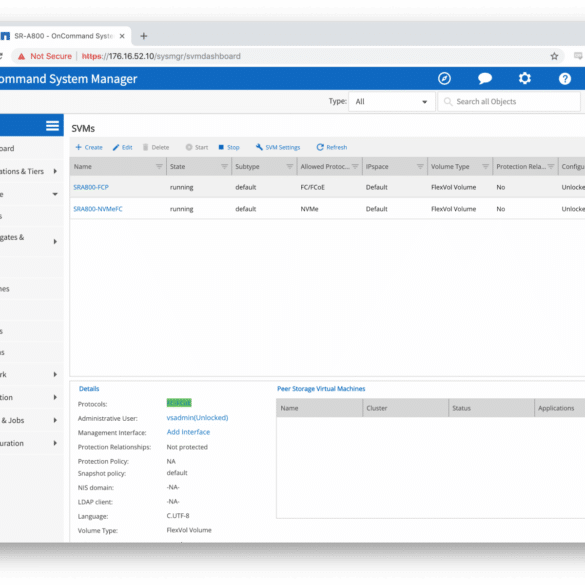Stop the selected SVM
Image resolution: width=585 pixels, height=585 pixels.
(229, 147)
